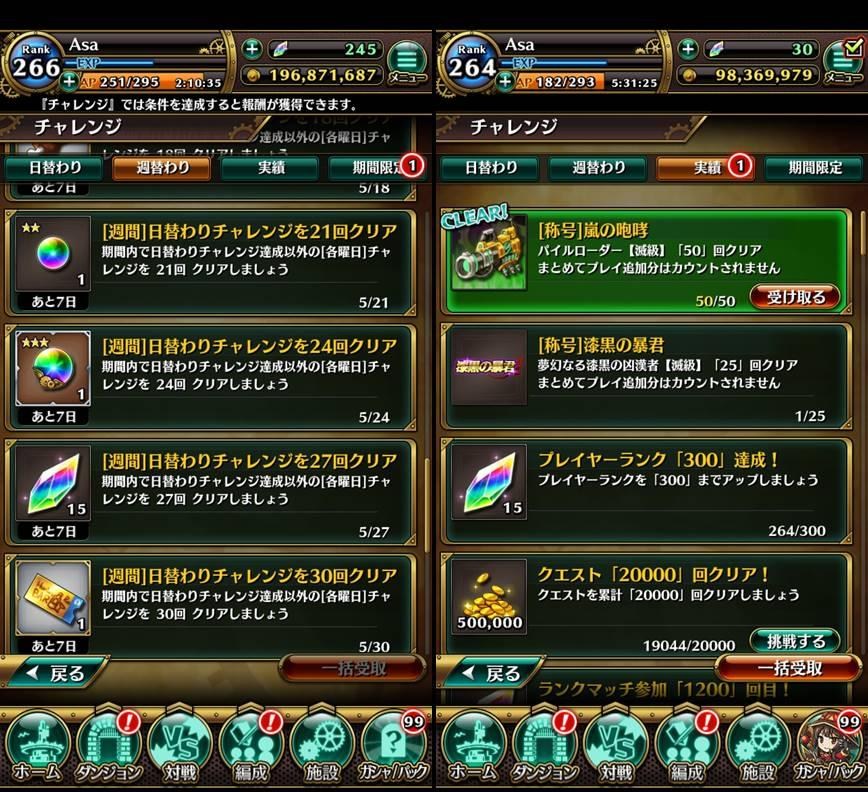Image resolution: width=868 pixels, height=792 pixels.
Task: Switch to 日替わり tab in left screen
Action: 54,167
